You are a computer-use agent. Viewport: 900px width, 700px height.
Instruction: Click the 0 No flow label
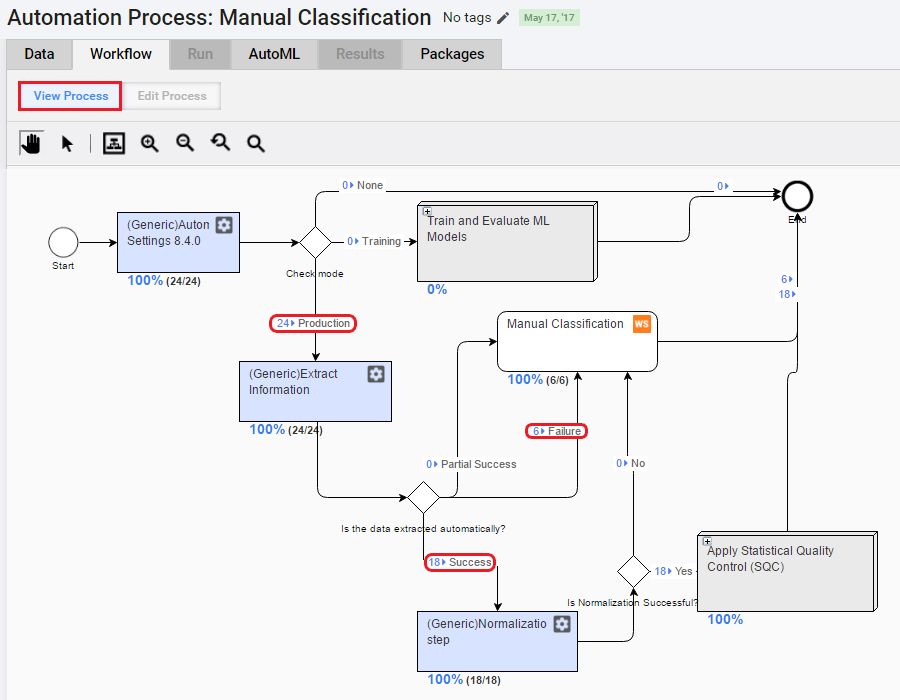click(x=630, y=463)
